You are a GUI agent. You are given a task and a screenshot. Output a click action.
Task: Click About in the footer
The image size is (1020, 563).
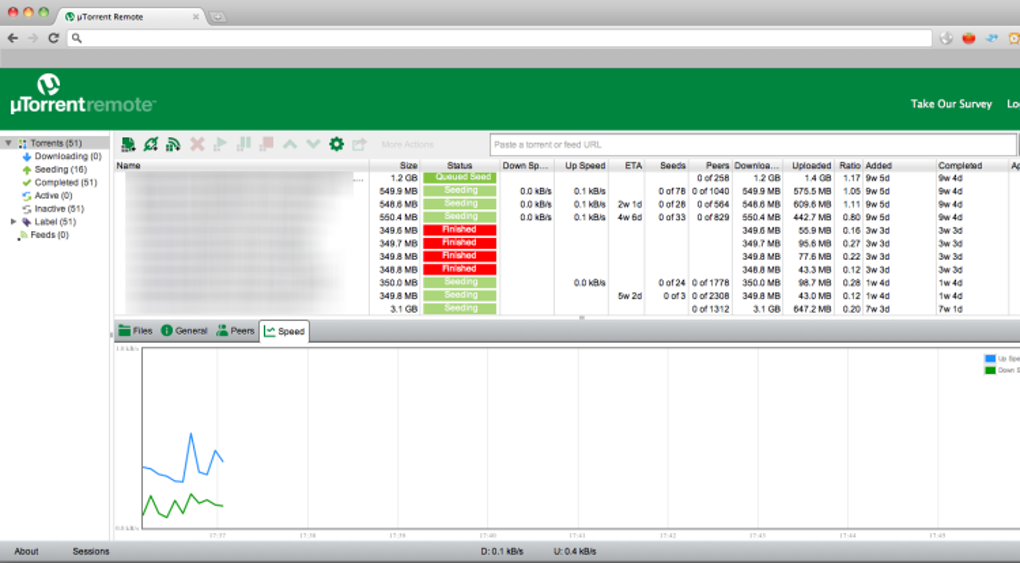point(26,551)
